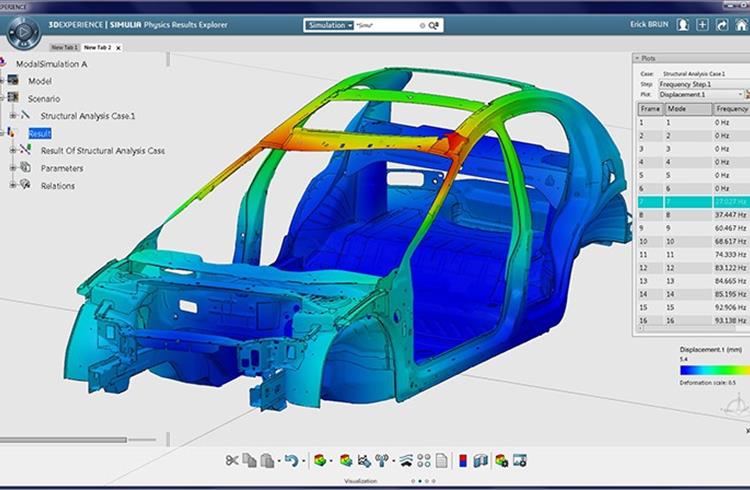Viewport: 750px width, 490px height.
Task: Select the Scenario tree node
Action: (x=44, y=99)
